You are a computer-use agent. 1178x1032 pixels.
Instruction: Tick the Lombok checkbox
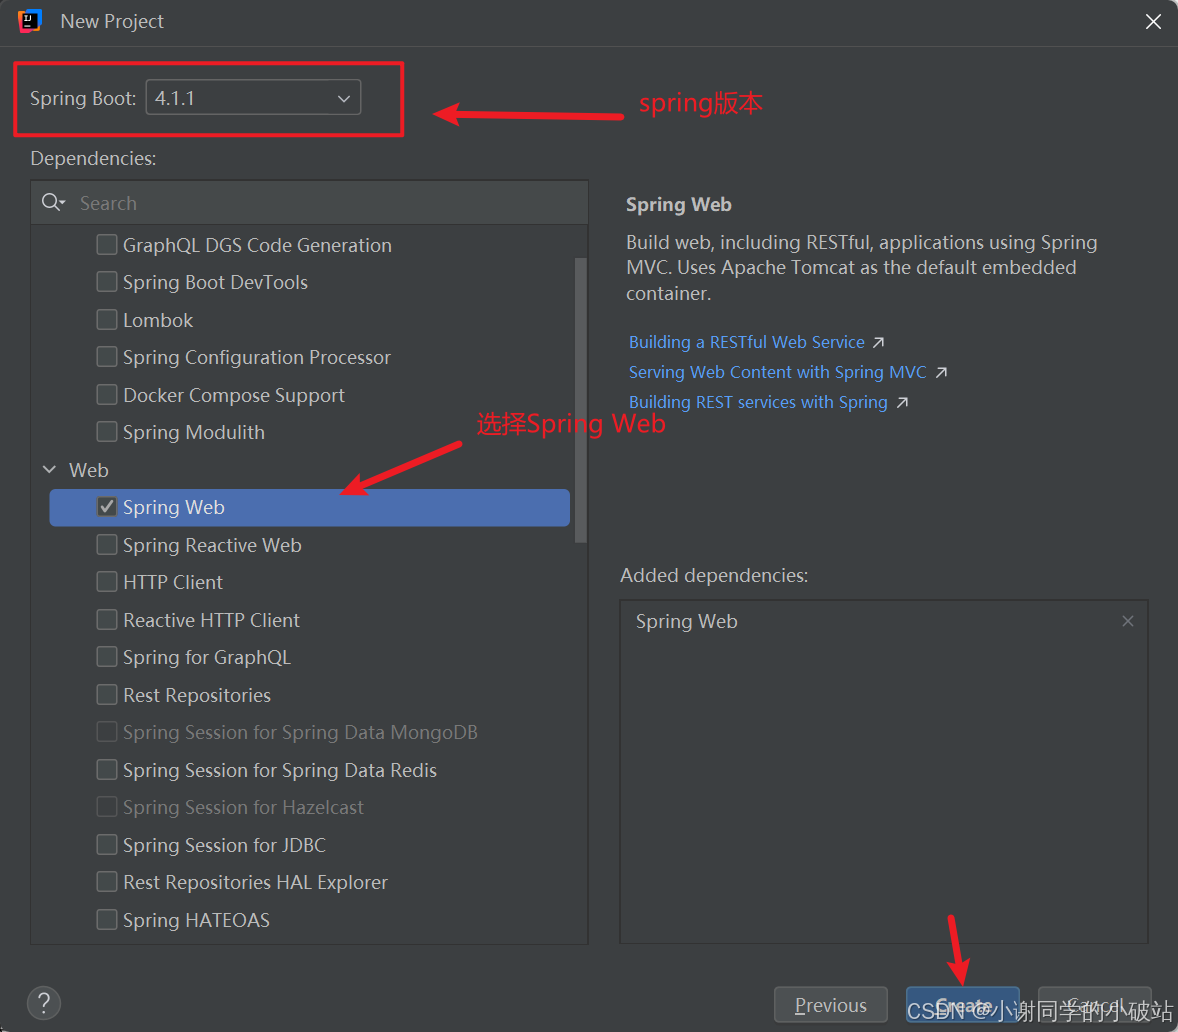[107, 320]
